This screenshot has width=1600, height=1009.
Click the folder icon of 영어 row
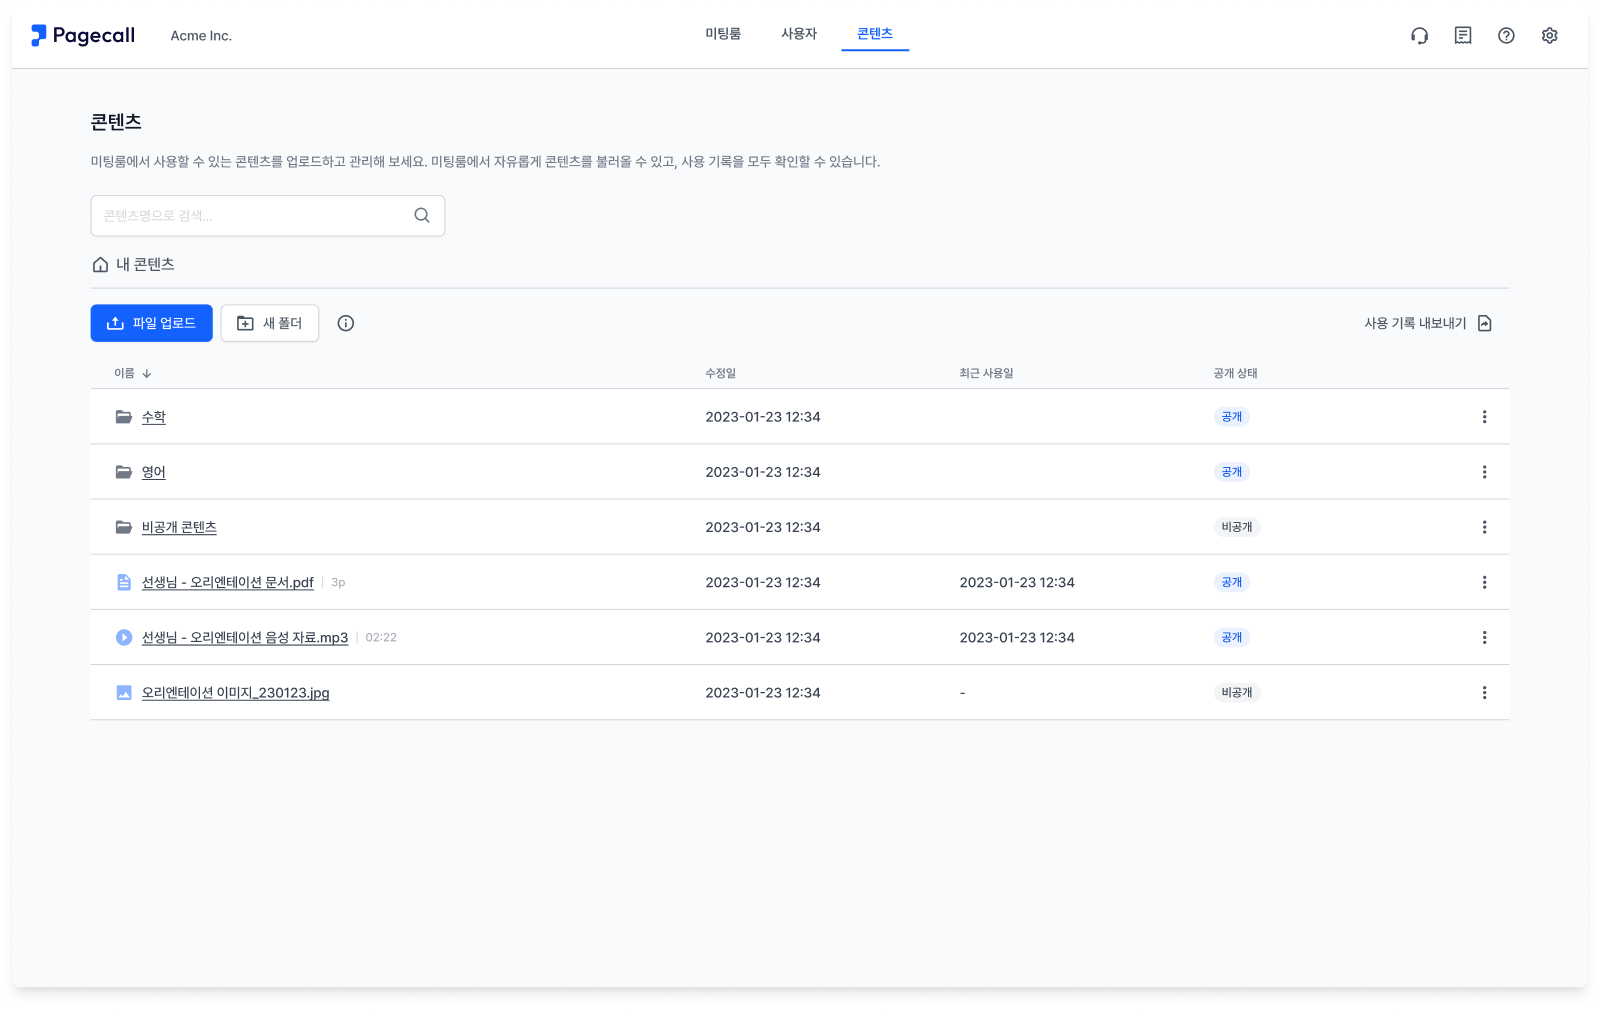[124, 472]
